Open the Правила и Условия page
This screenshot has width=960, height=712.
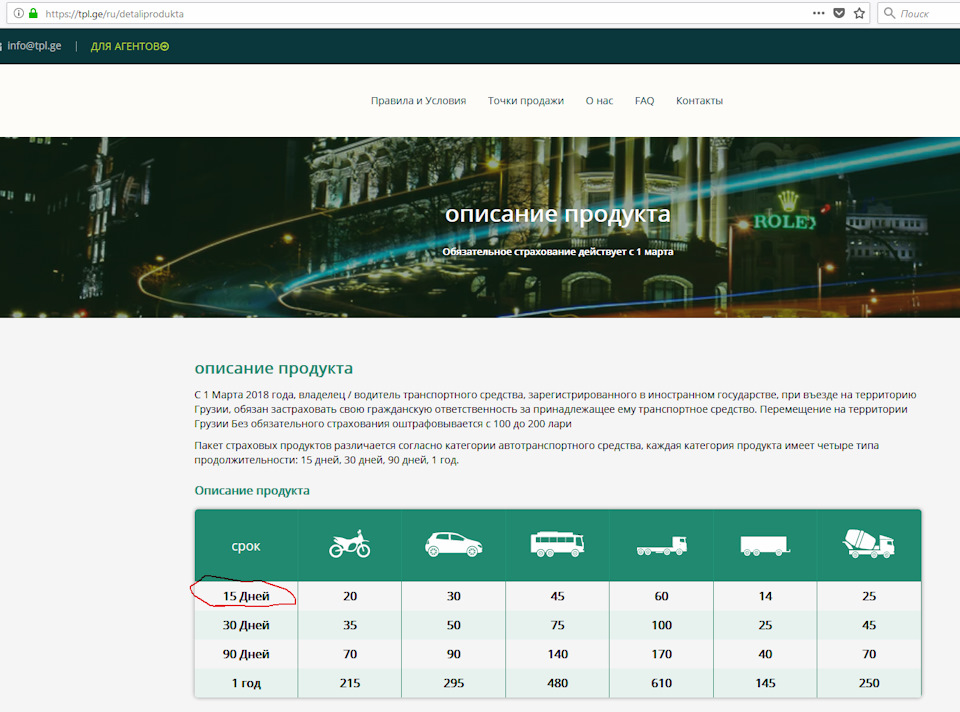(418, 101)
